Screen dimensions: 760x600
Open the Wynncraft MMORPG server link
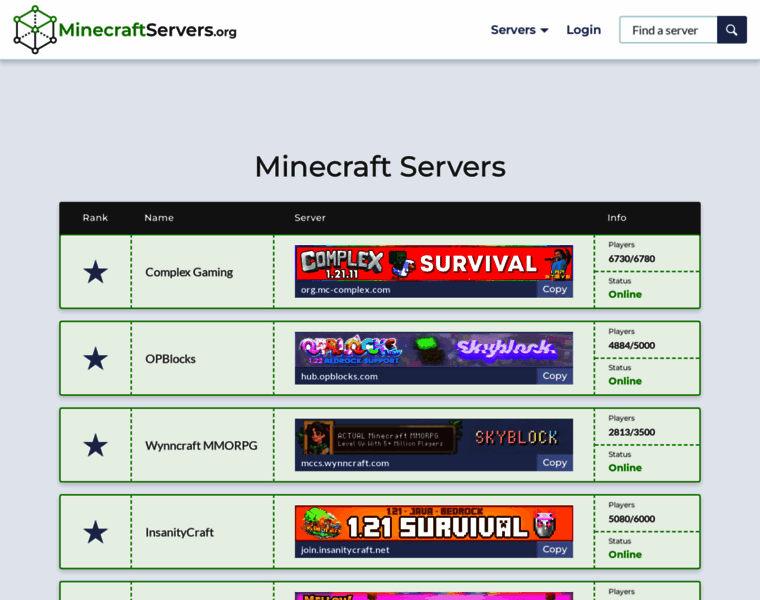click(x=201, y=445)
